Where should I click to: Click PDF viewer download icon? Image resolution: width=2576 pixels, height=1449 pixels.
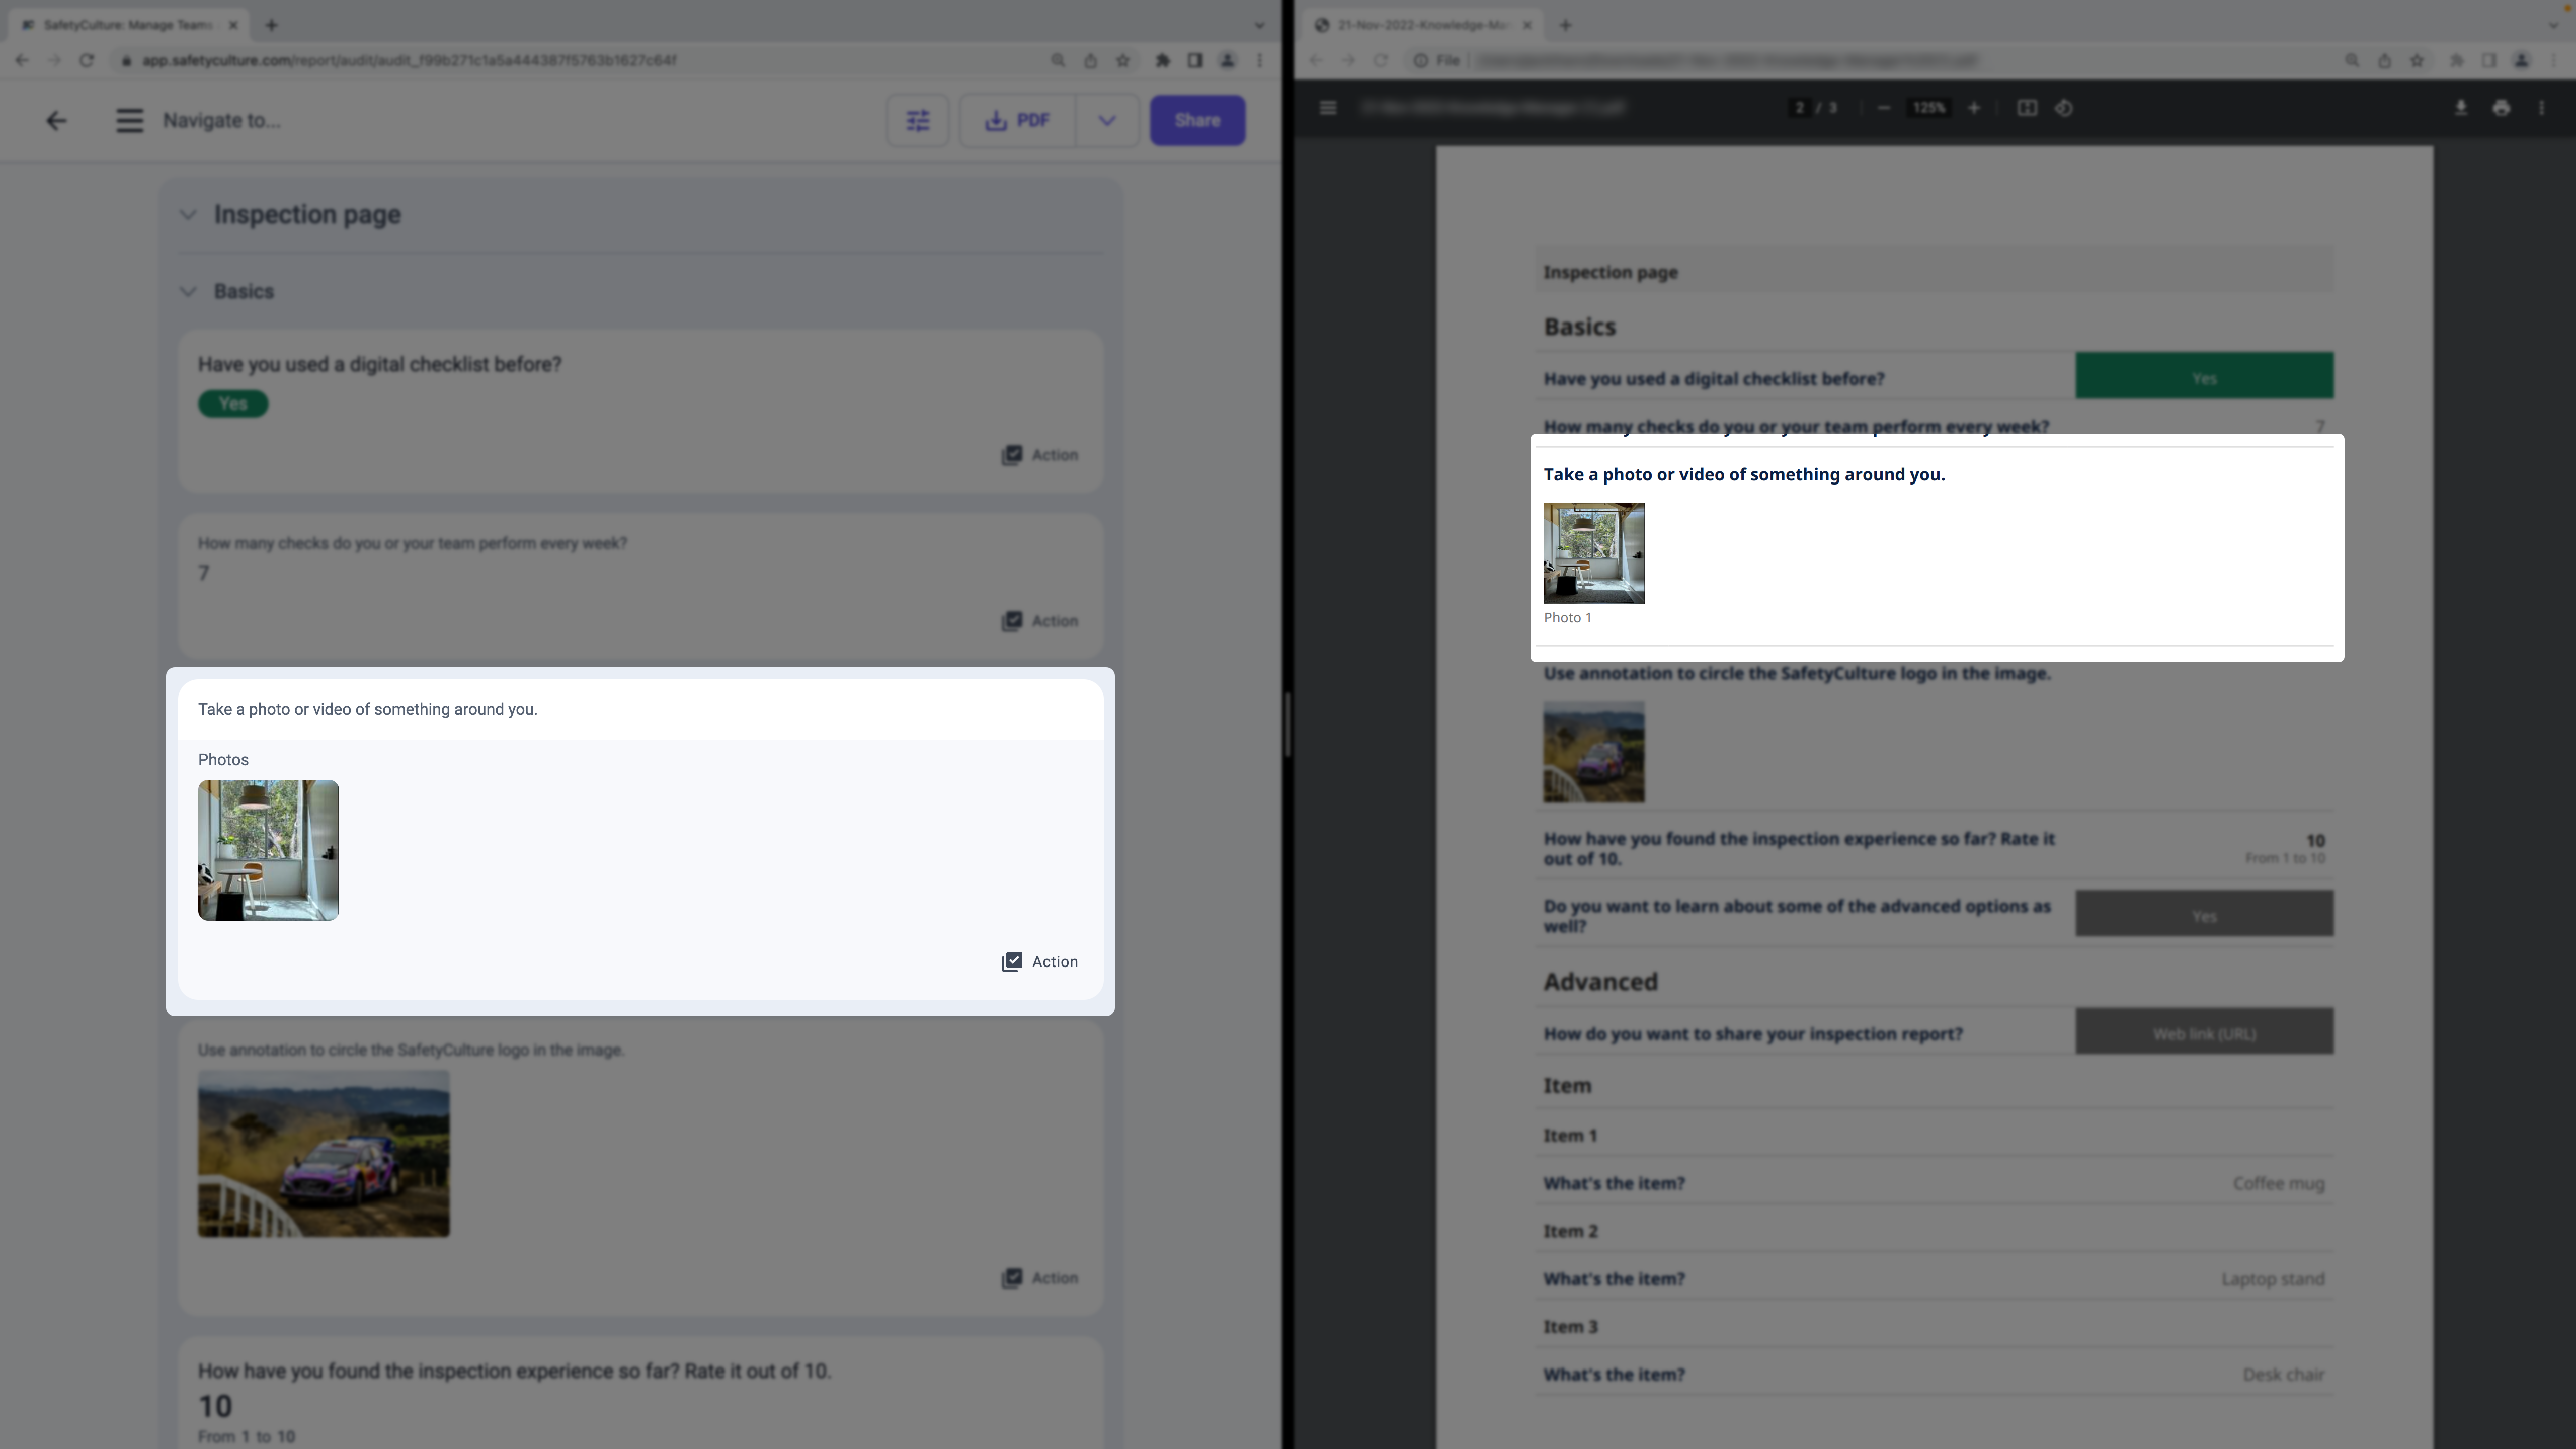tap(2461, 108)
